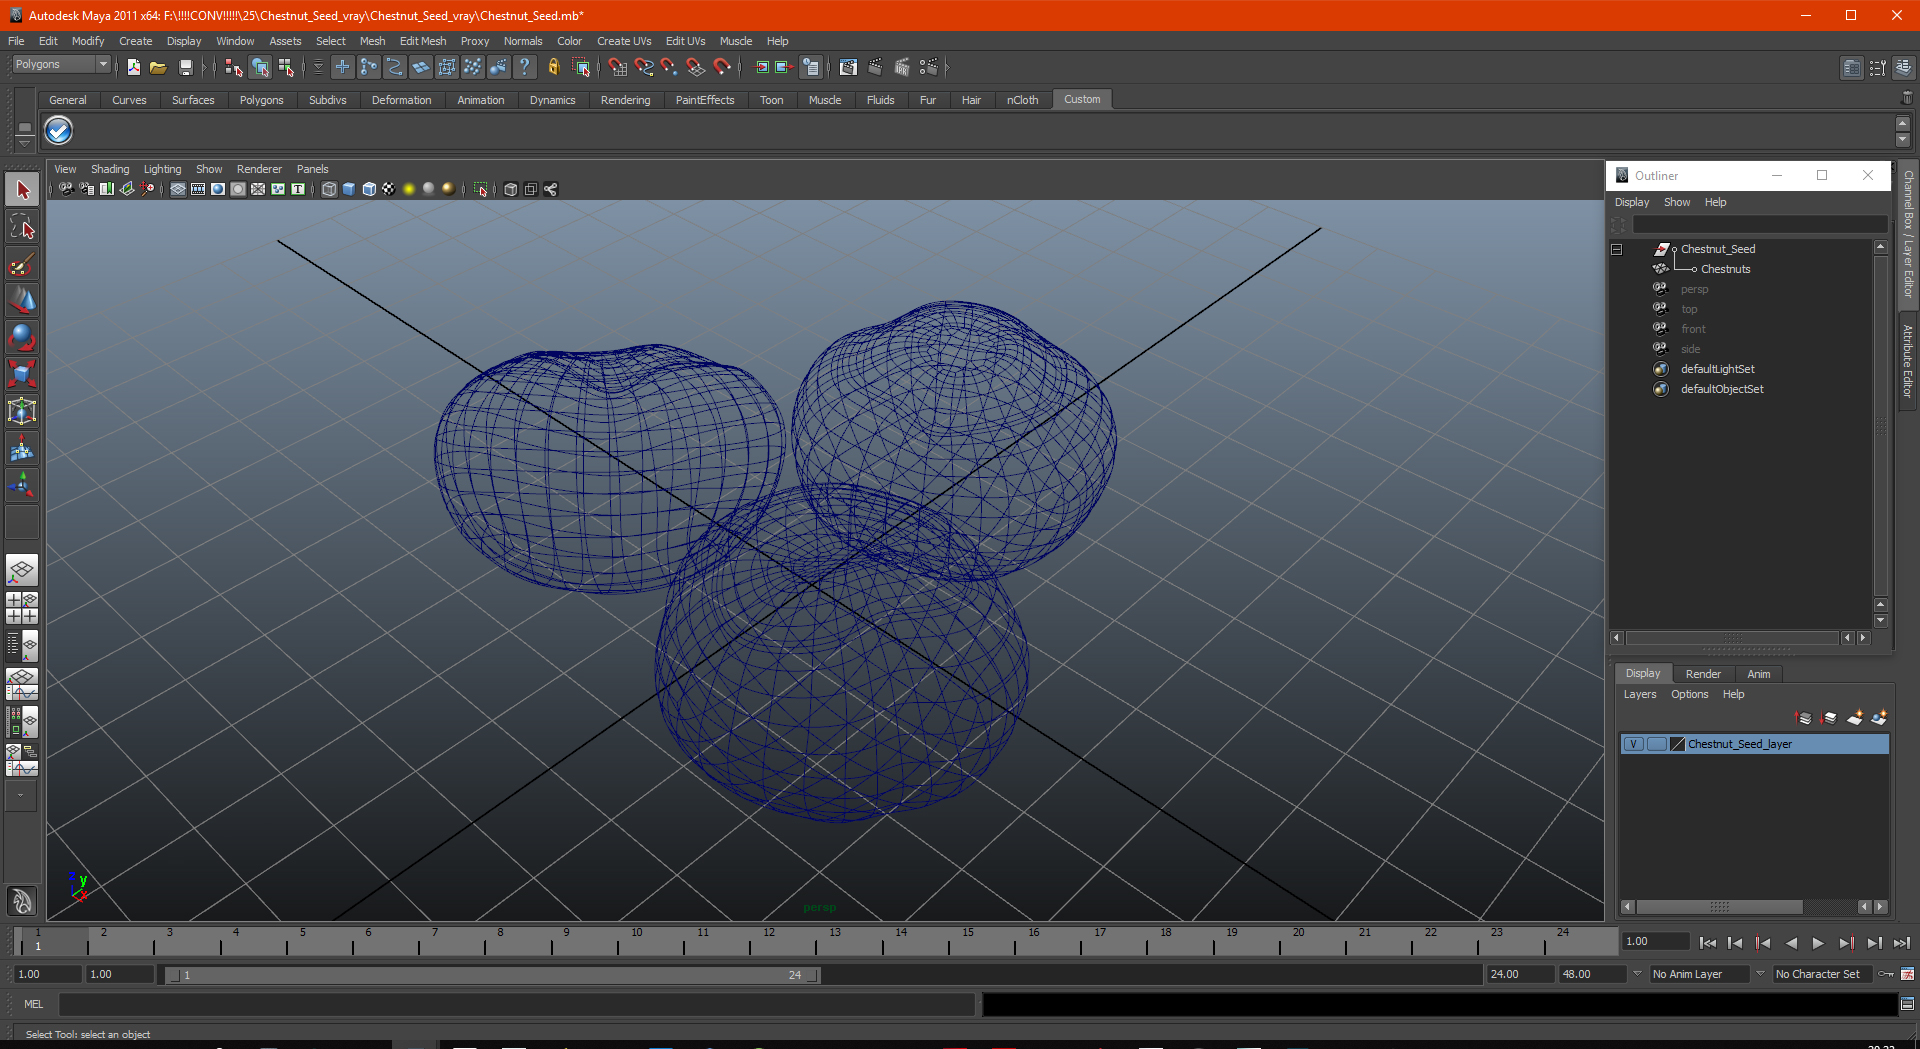Click the Snap to Grids magnet icon

click(x=618, y=67)
